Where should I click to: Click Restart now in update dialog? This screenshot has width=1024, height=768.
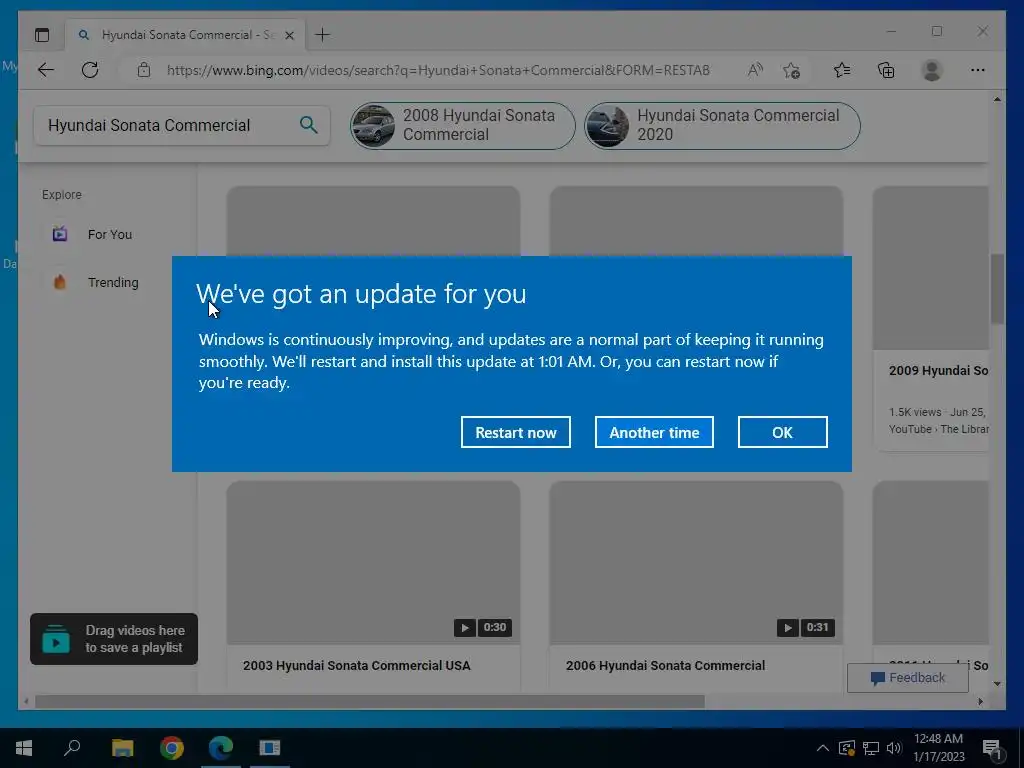[515, 432]
